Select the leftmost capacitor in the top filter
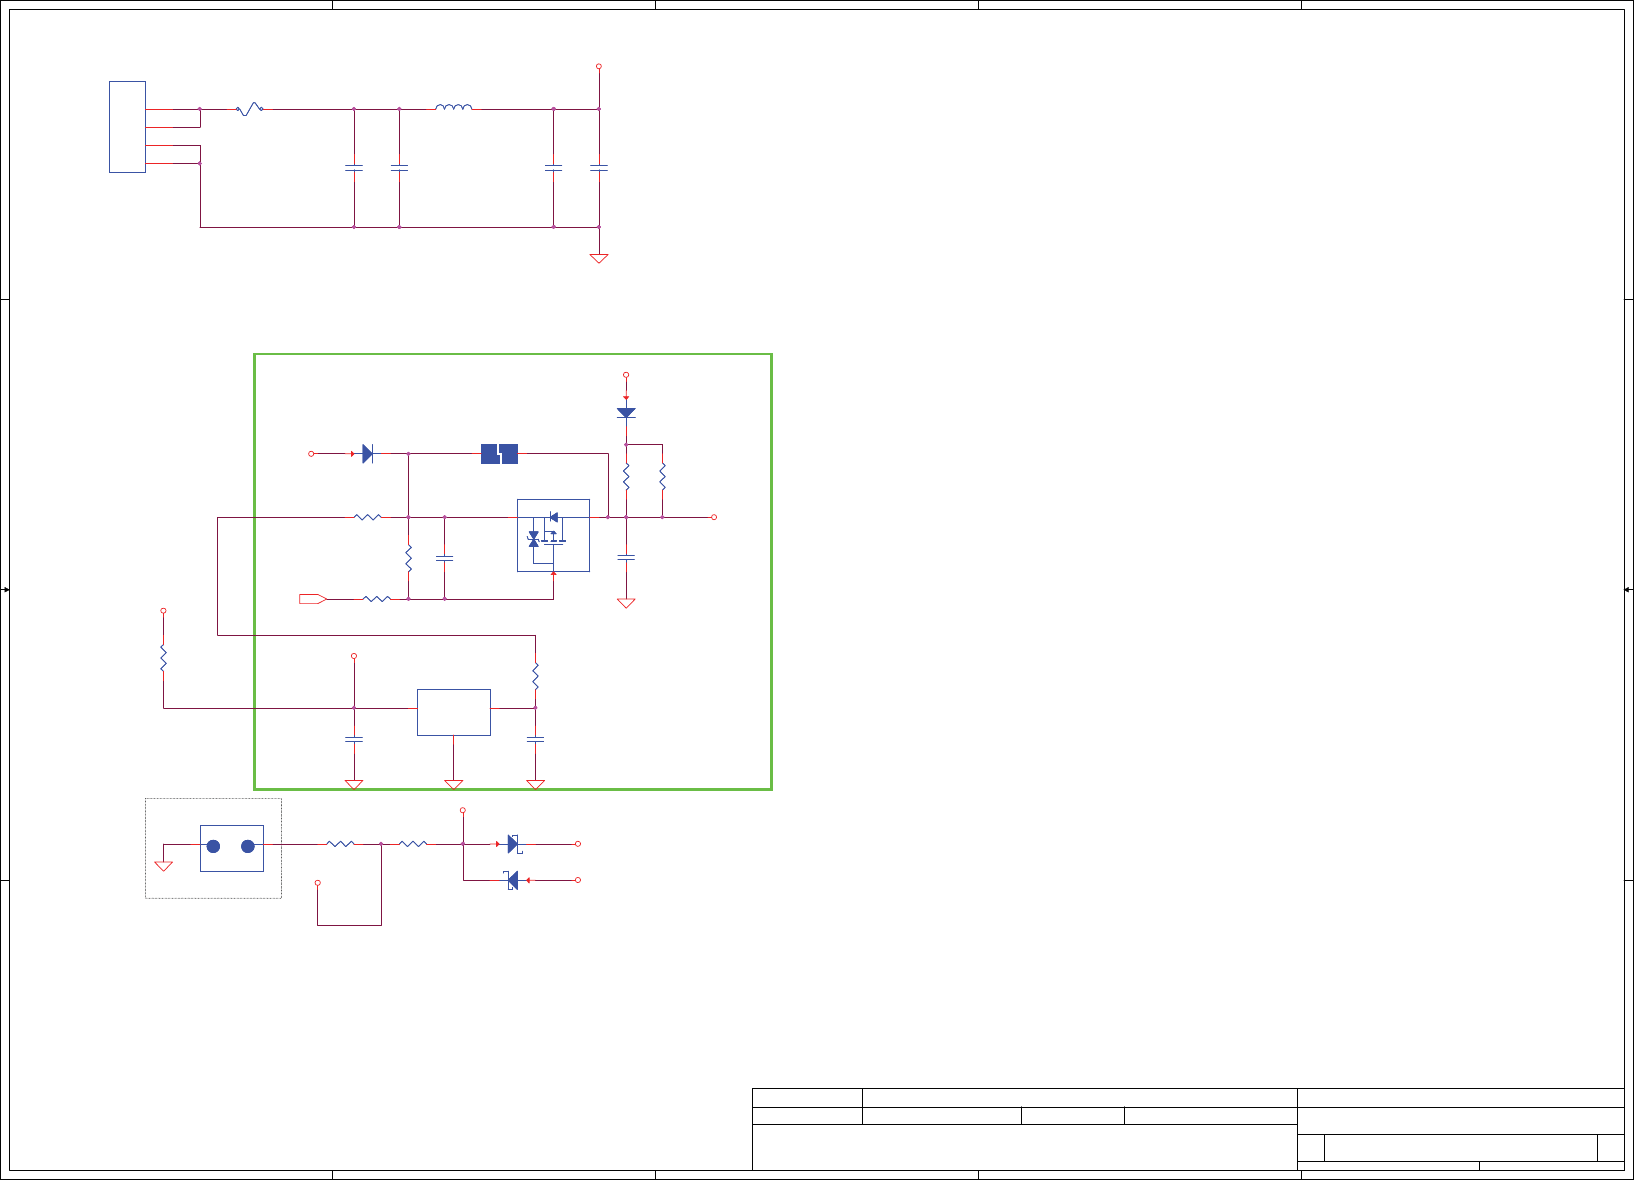Image resolution: width=1634 pixels, height=1180 pixels. coord(354,168)
